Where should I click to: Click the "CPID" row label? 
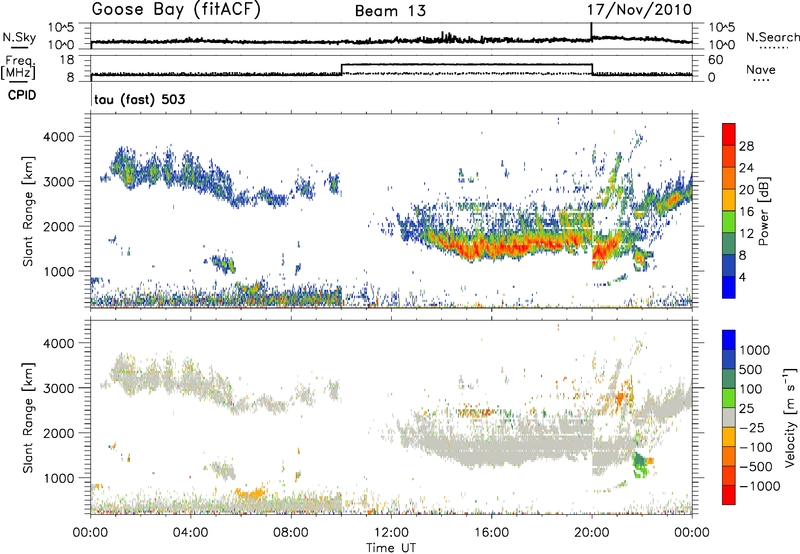tap(22, 95)
